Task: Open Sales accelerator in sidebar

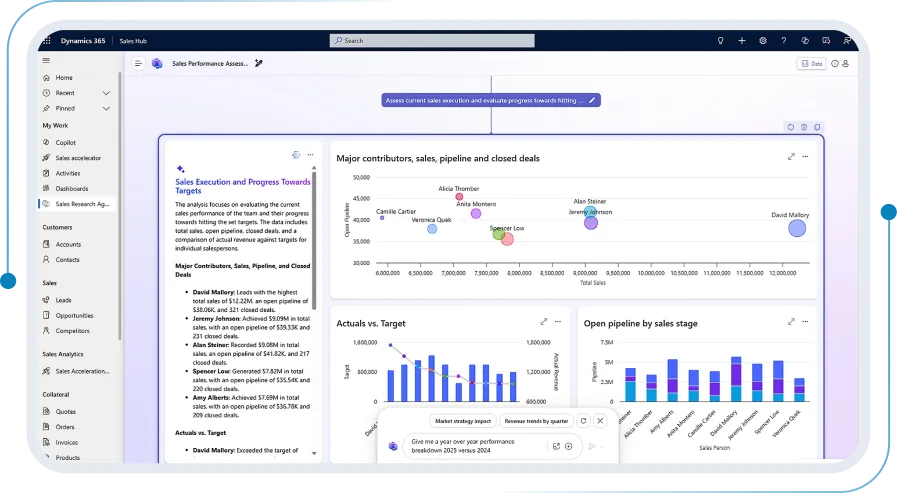Action: coord(77,158)
